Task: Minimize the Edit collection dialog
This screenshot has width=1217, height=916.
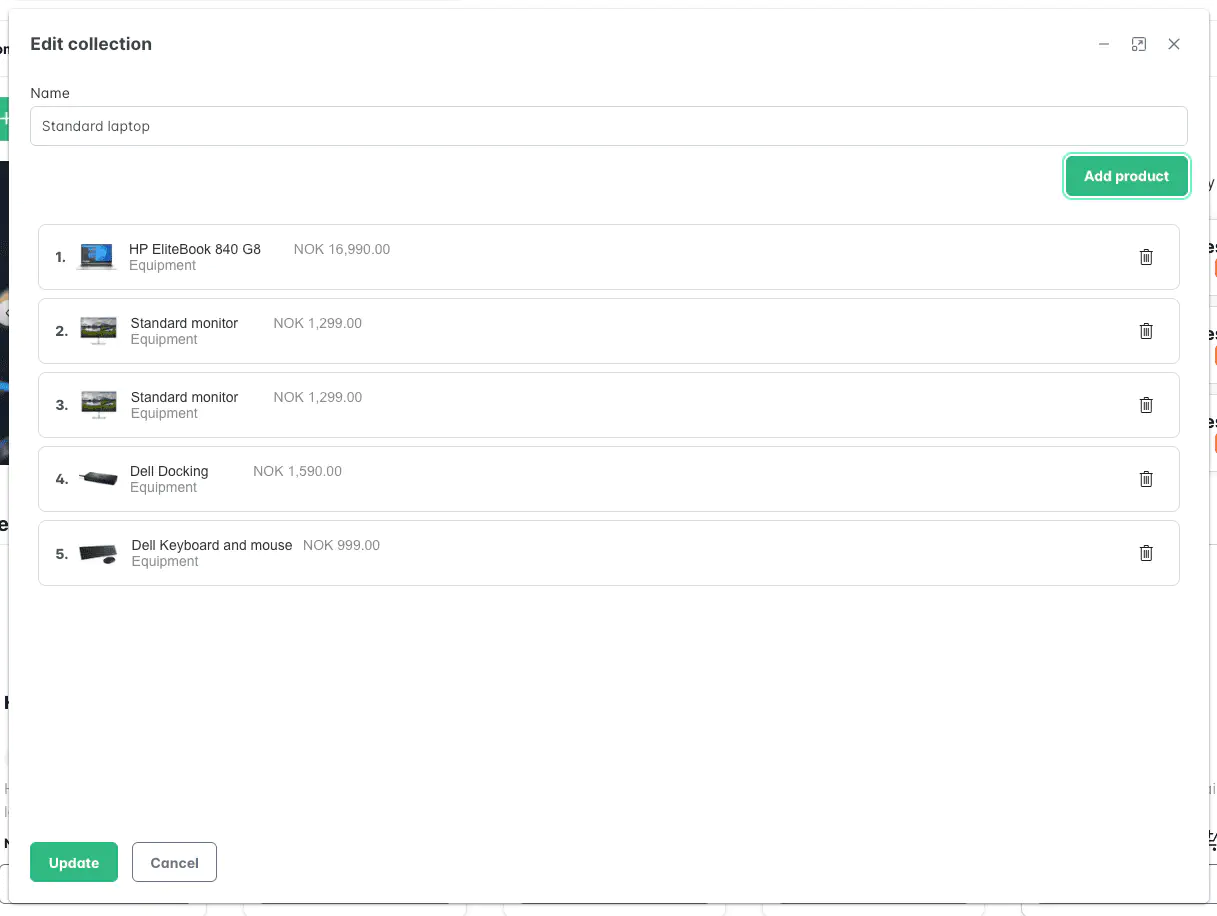Action: (x=1104, y=44)
